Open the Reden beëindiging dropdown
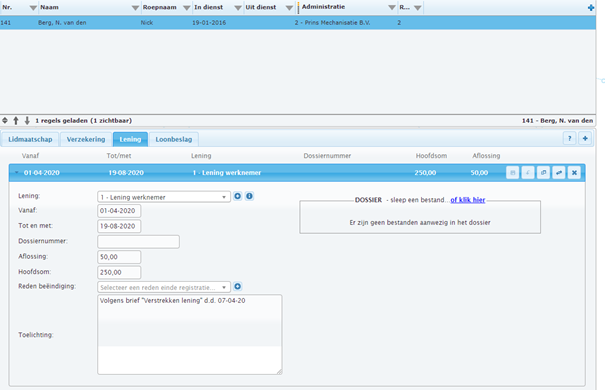This screenshot has height=390, width=605. pos(164,287)
